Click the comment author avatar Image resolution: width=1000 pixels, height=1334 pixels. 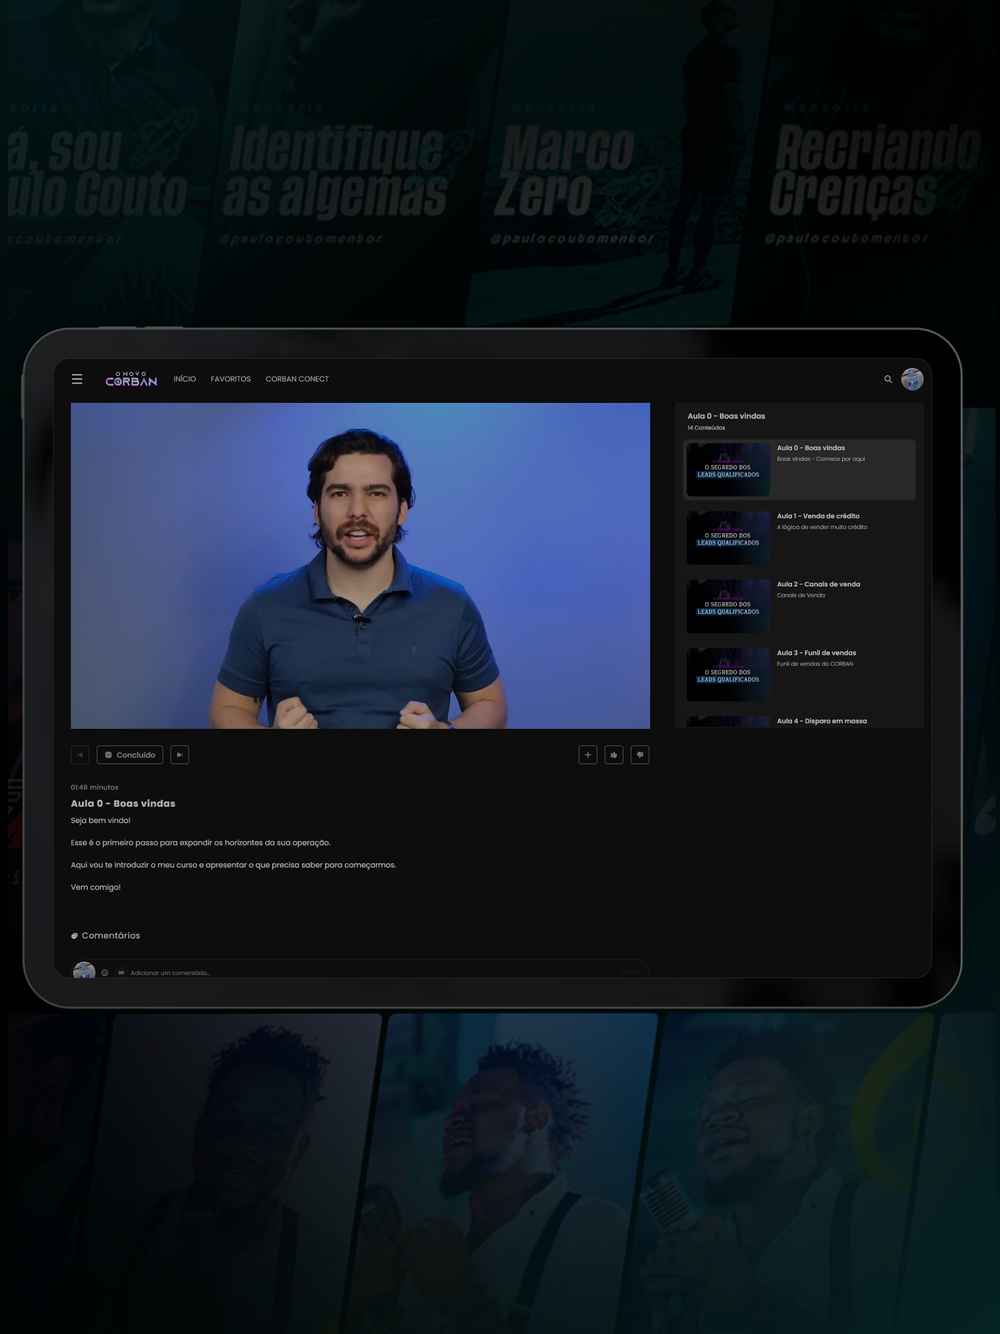84,970
